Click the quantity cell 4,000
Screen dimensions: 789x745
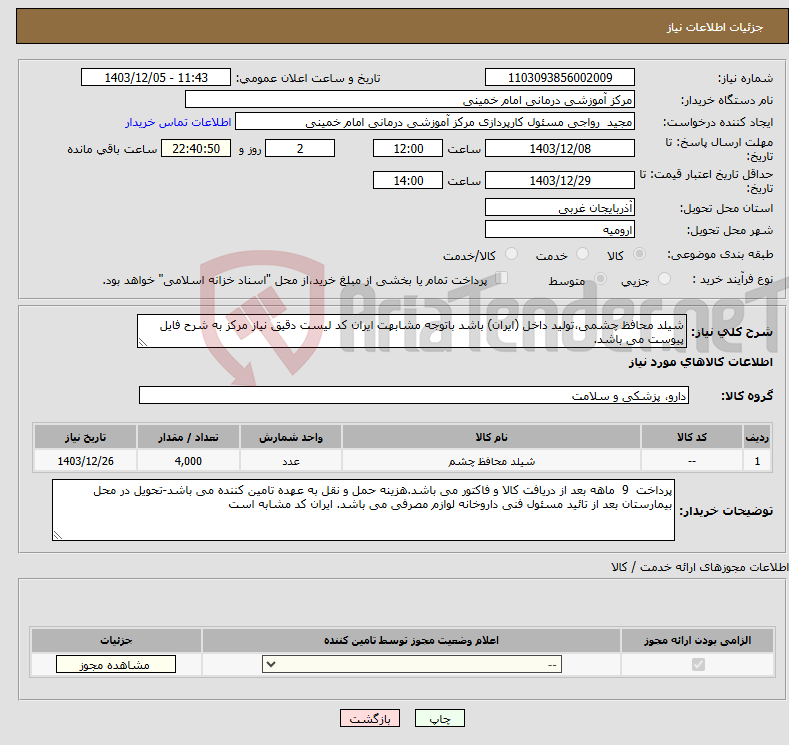coord(188,461)
